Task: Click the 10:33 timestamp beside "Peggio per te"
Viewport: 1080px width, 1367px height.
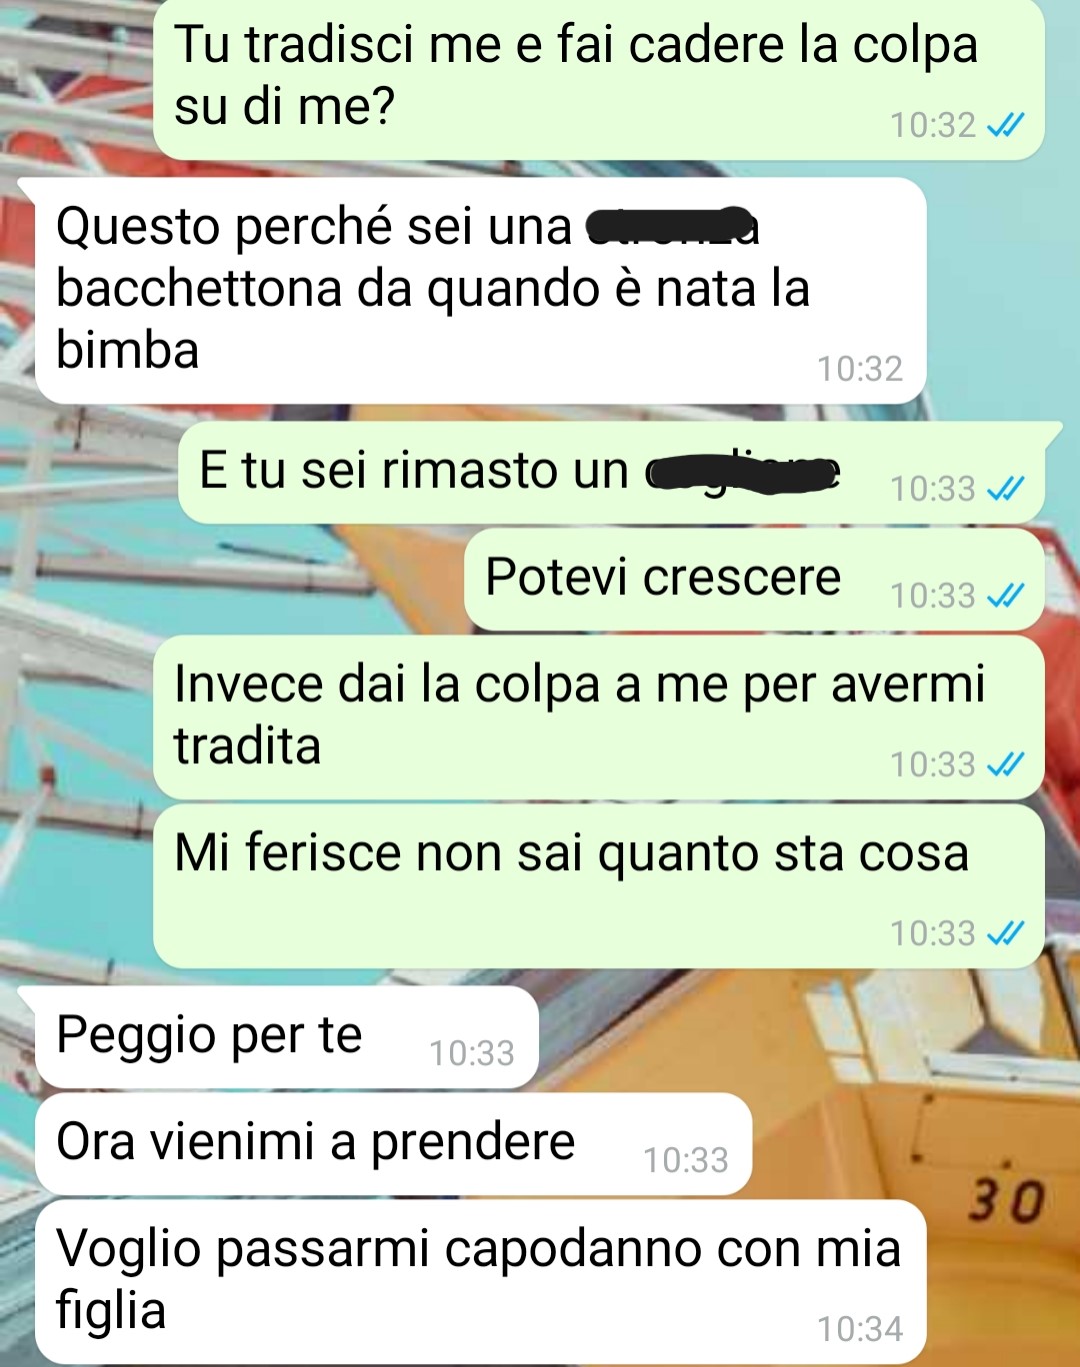Action: (x=472, y=1053)
